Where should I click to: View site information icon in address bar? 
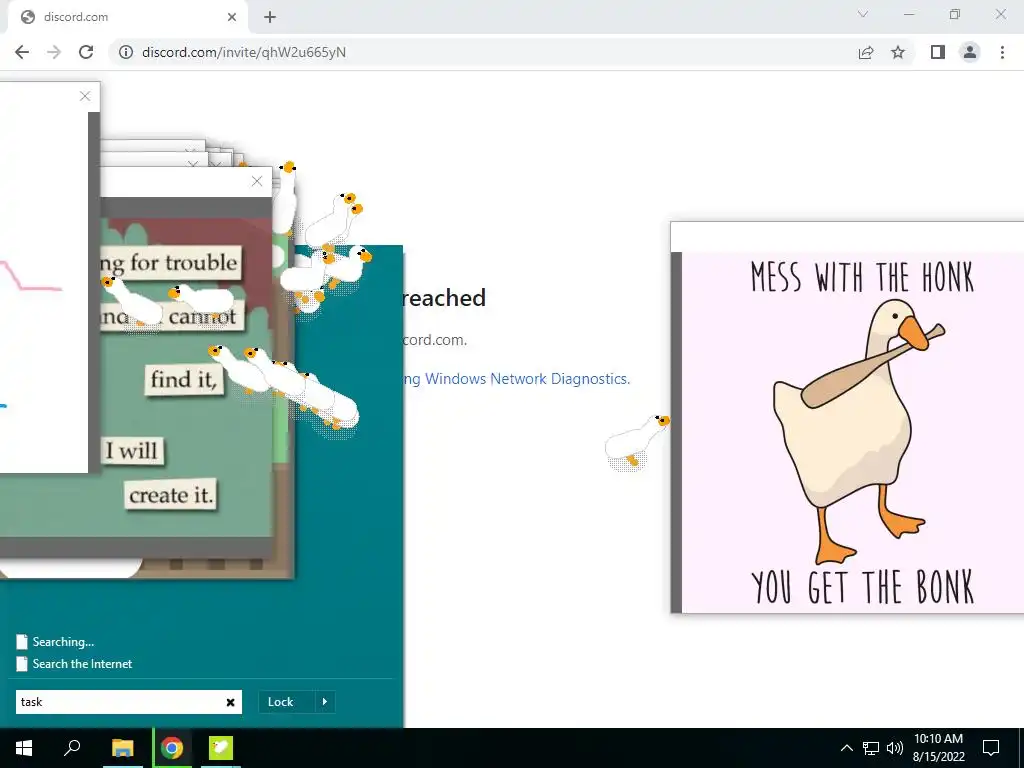125,52
